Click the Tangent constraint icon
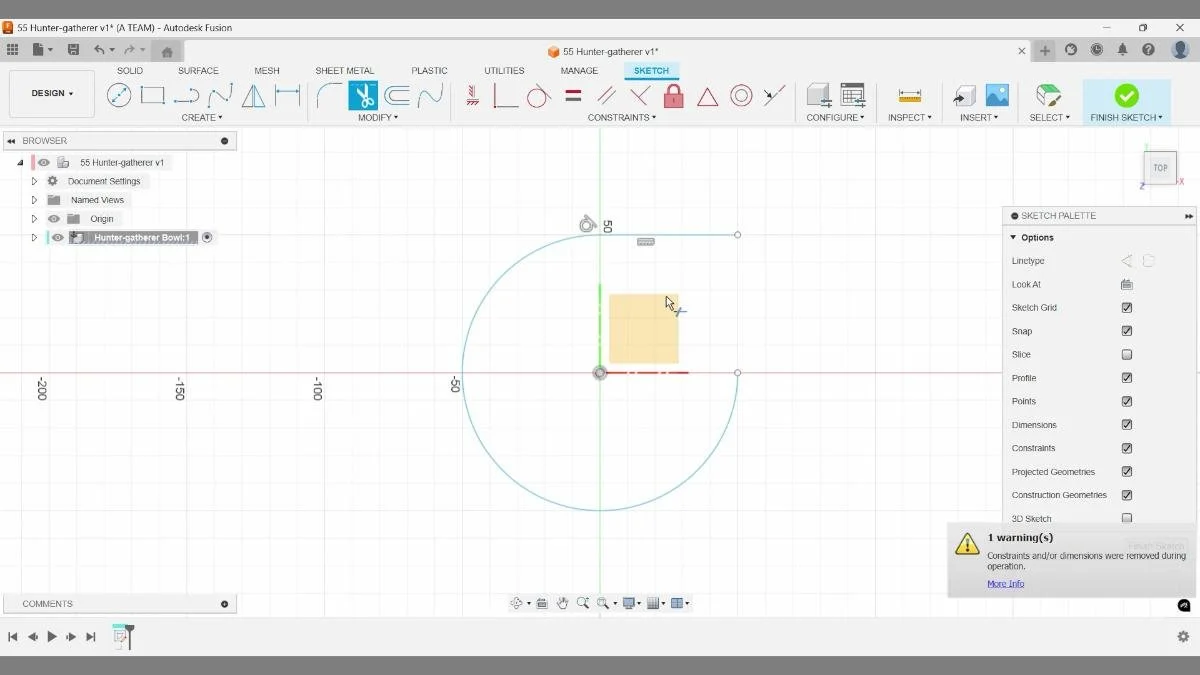 tap(537, 95)
